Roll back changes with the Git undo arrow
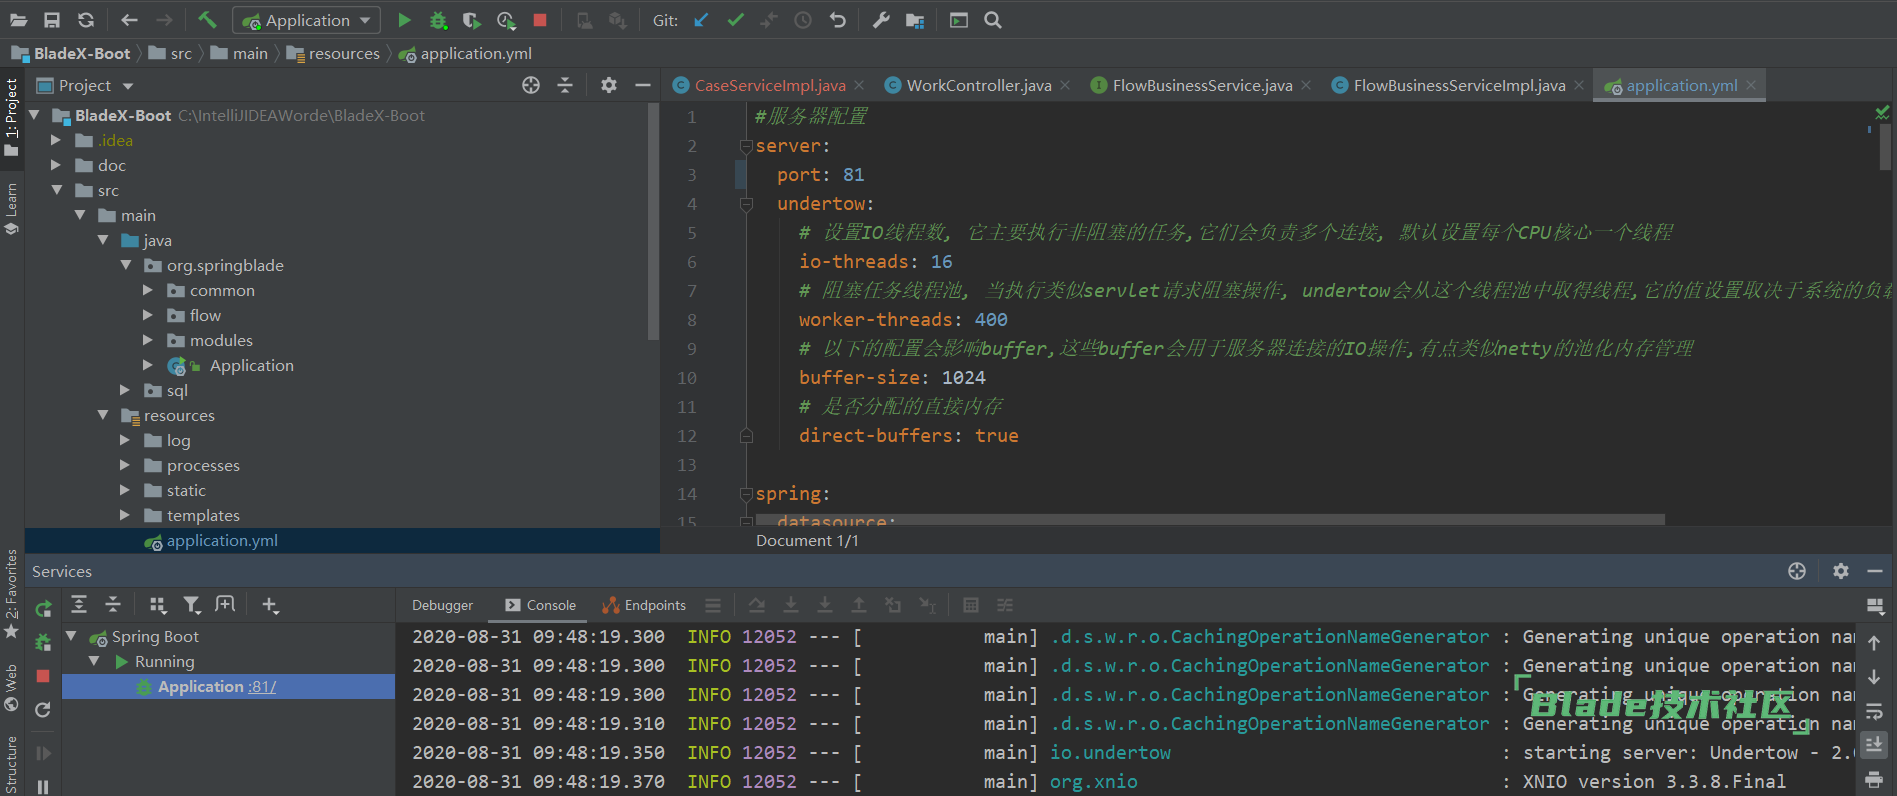This screenshot has width=1897, height=796. [838, 20]
